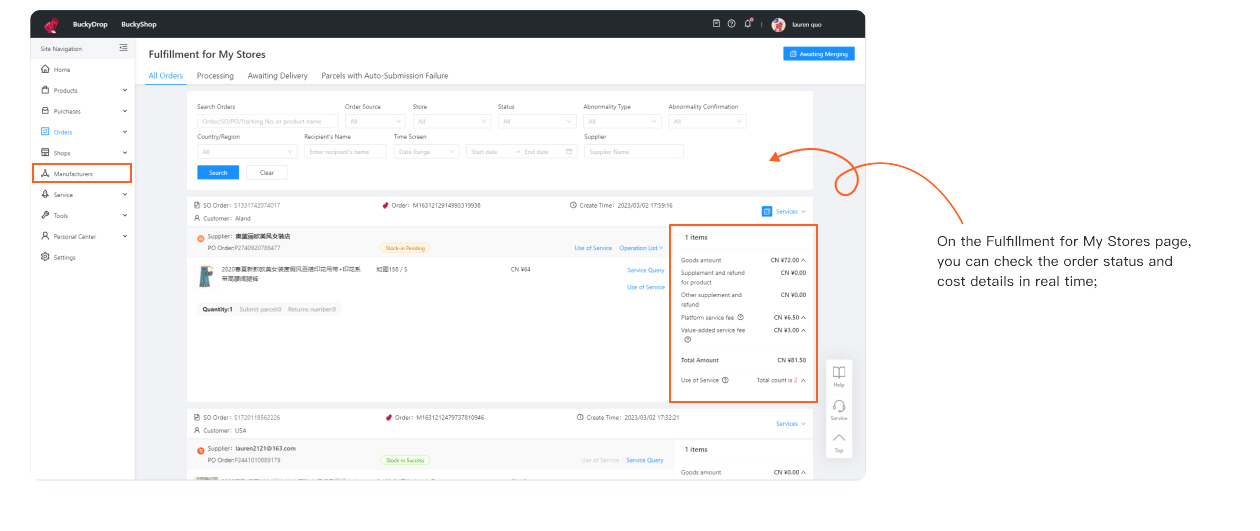1260x531 pixels.
Task: Click the lauren quo user avatar
Action: pyautogui.click(x=778, y=24)
